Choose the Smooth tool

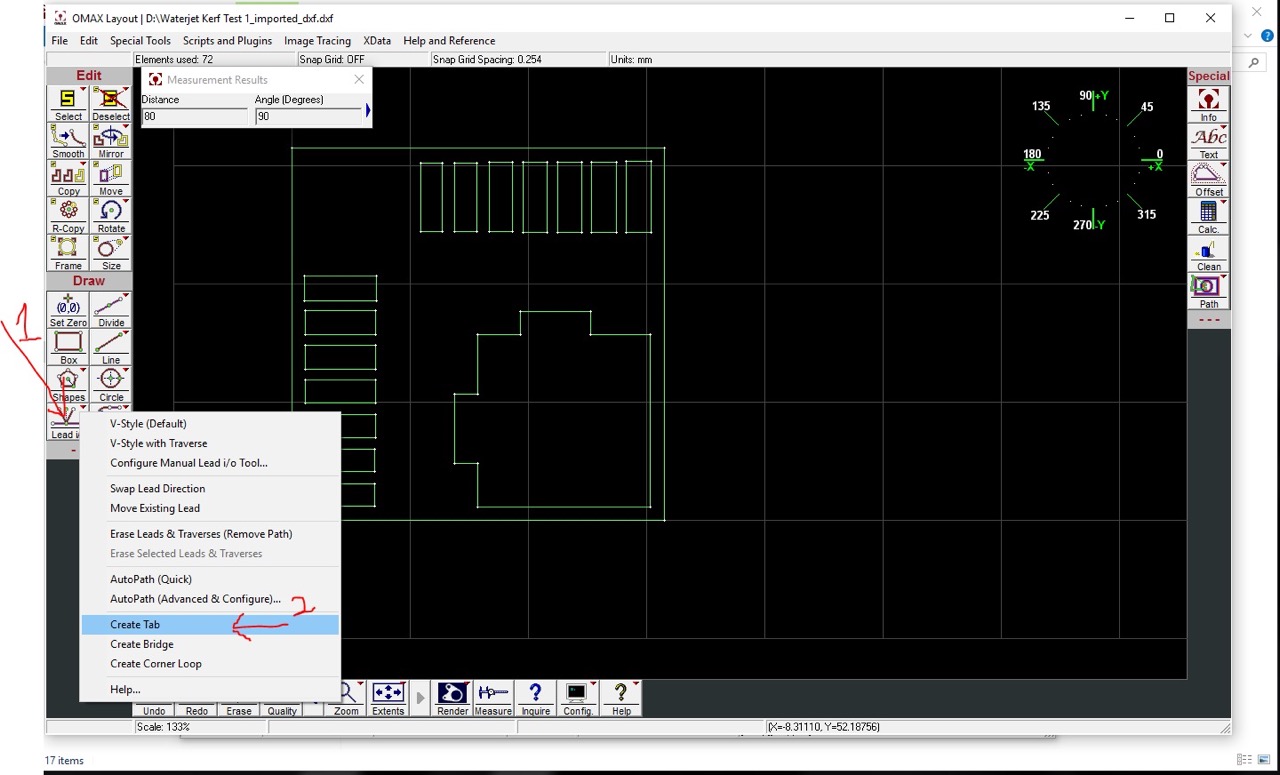coord(68,142)
